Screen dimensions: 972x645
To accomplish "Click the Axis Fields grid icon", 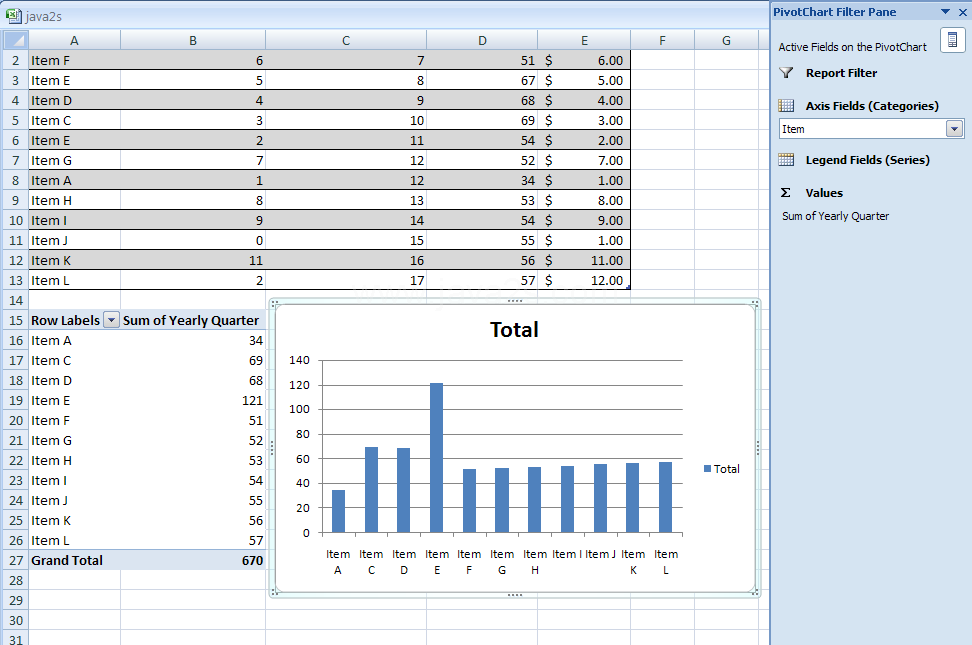I will [x=786, y=106].
